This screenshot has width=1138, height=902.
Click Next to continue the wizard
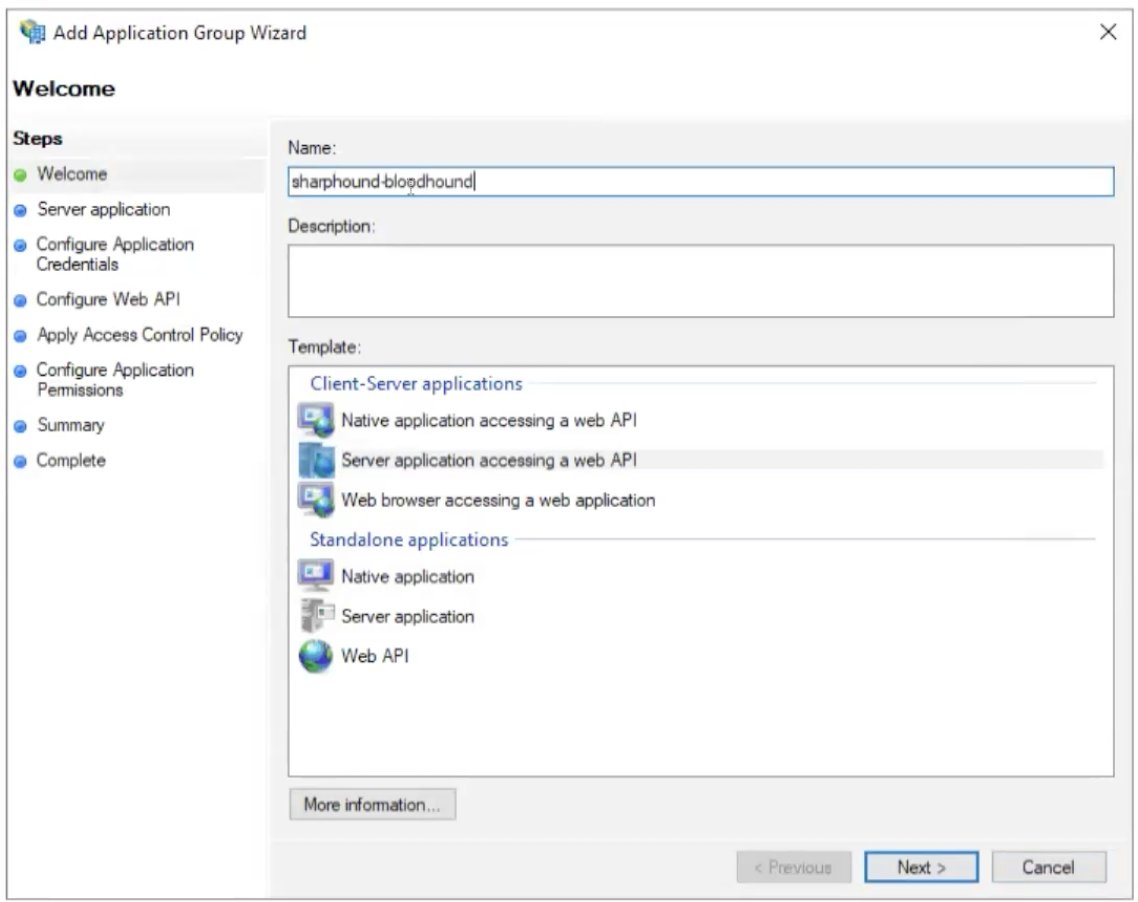coord(921,867)
